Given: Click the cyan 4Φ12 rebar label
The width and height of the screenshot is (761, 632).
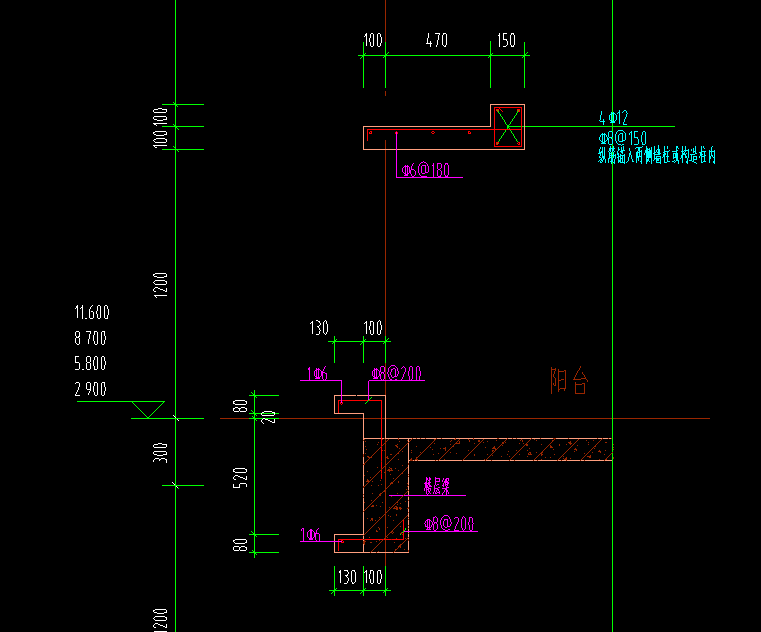Looking at the screenshot, I should pyautogui.click(x=613, y=117).
